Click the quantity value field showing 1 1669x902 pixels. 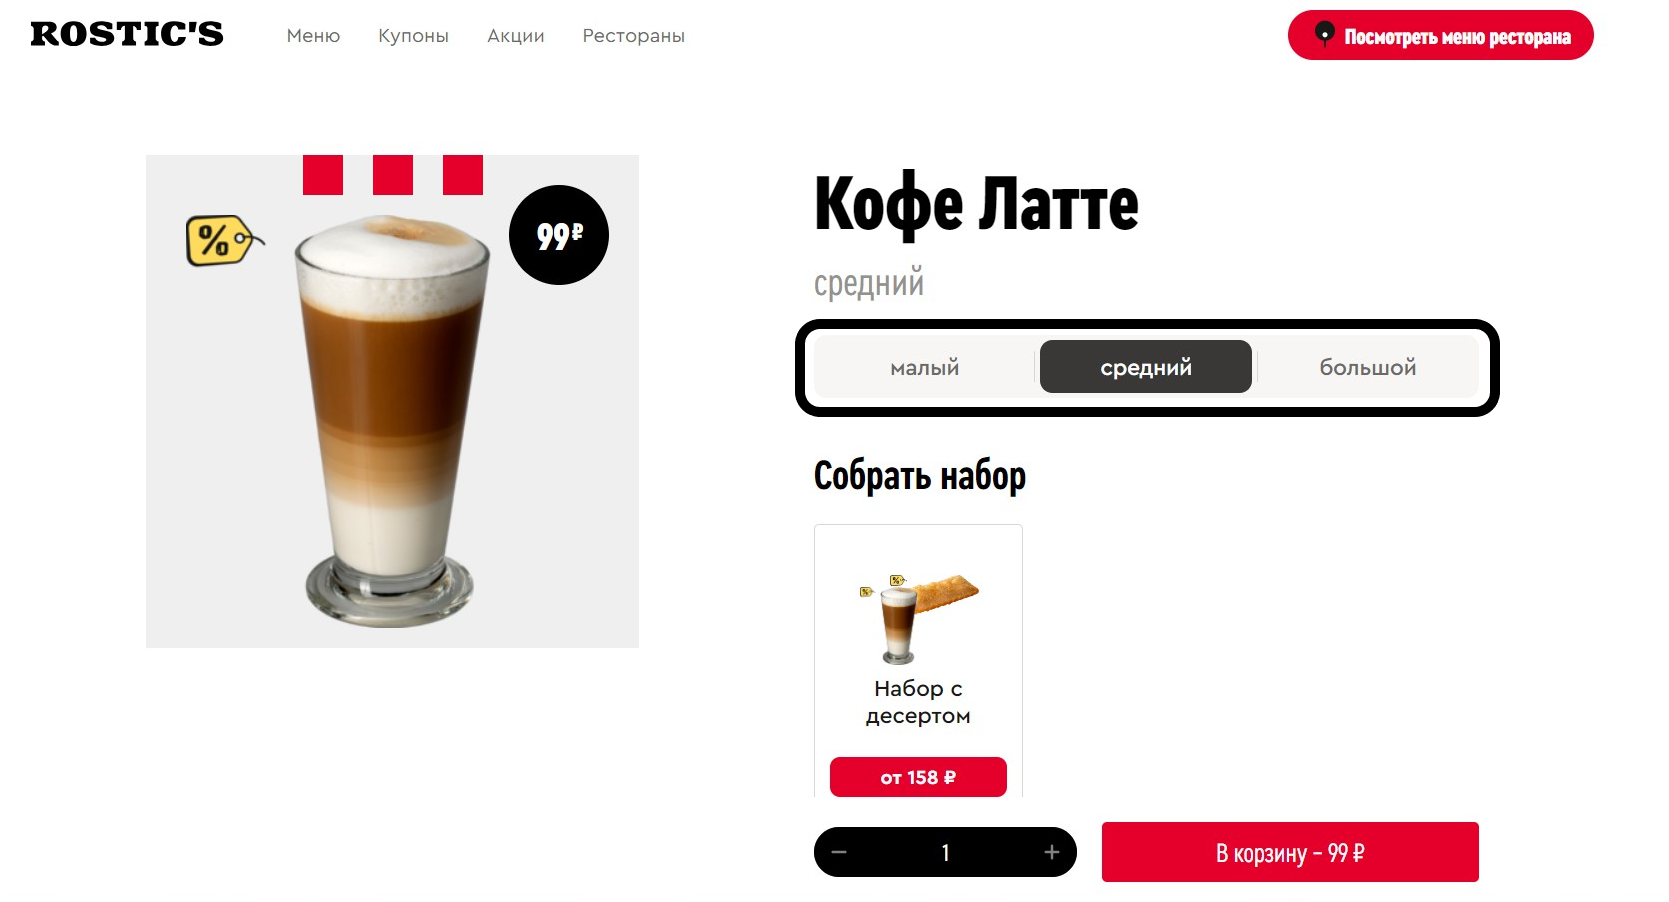point(945,852)
